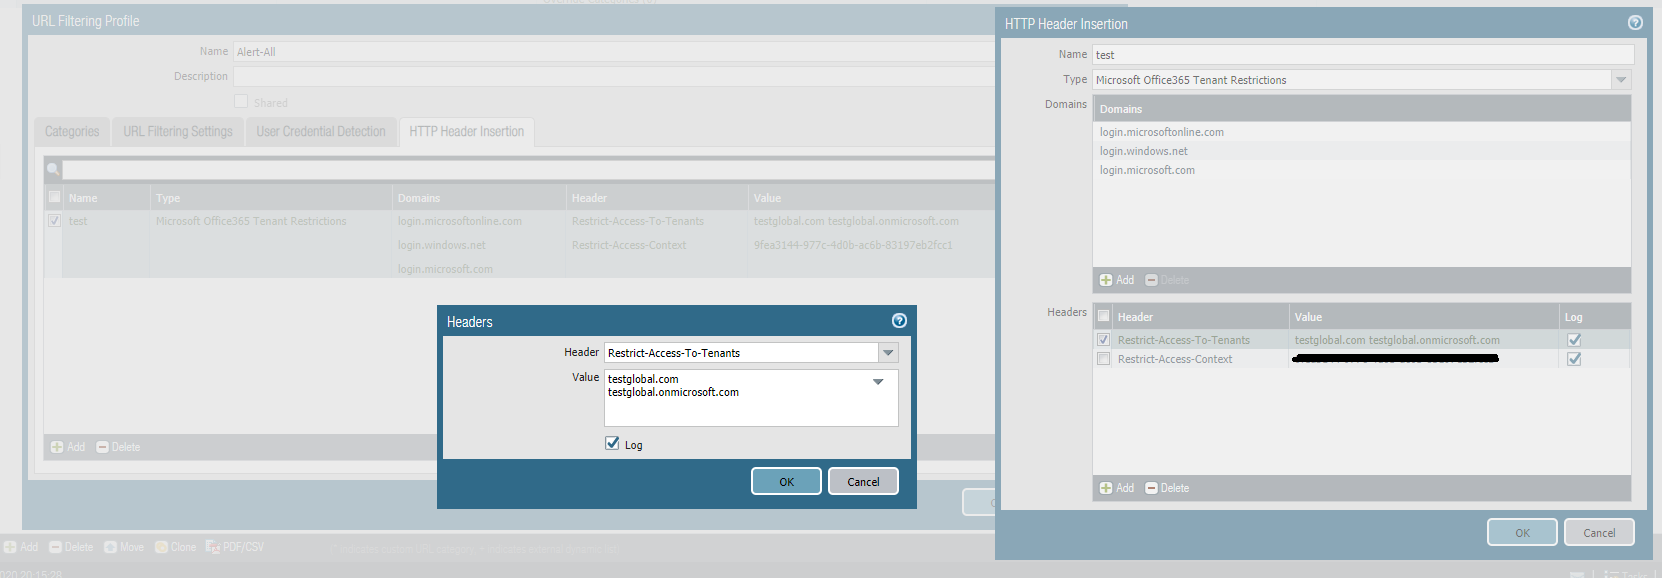This screenshot has width=1662, height=578.
Task: Click Value column header in Headers grid
Action: [x=1424, y=316]
